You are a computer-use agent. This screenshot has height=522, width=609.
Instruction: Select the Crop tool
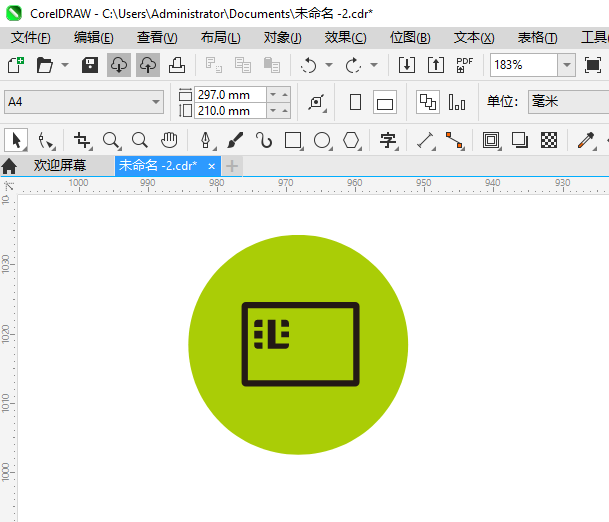tap(82, 140)
